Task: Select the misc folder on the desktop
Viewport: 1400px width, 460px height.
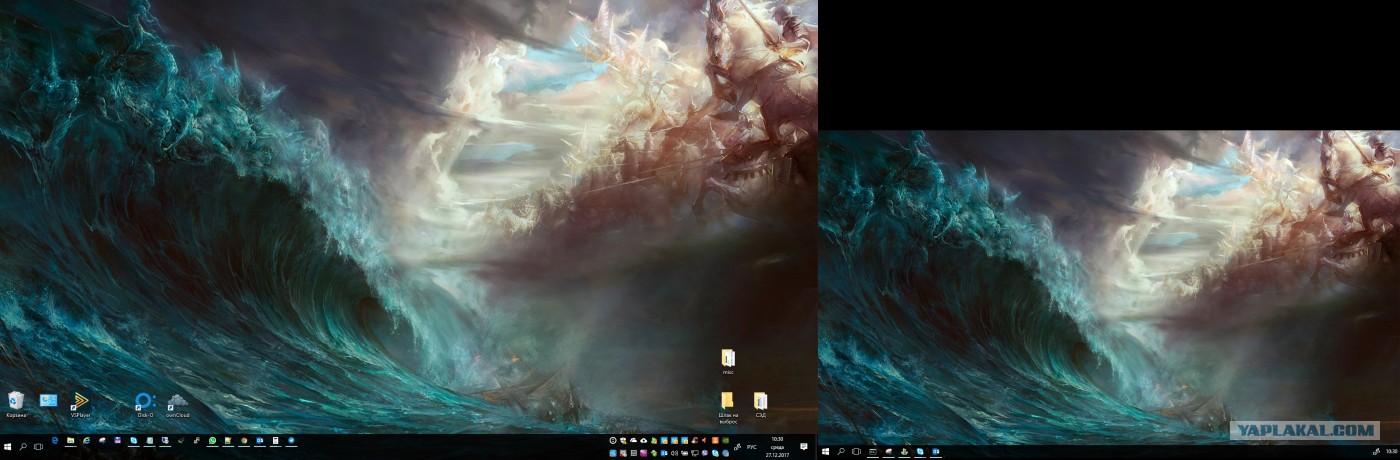Action: [728, 359]
